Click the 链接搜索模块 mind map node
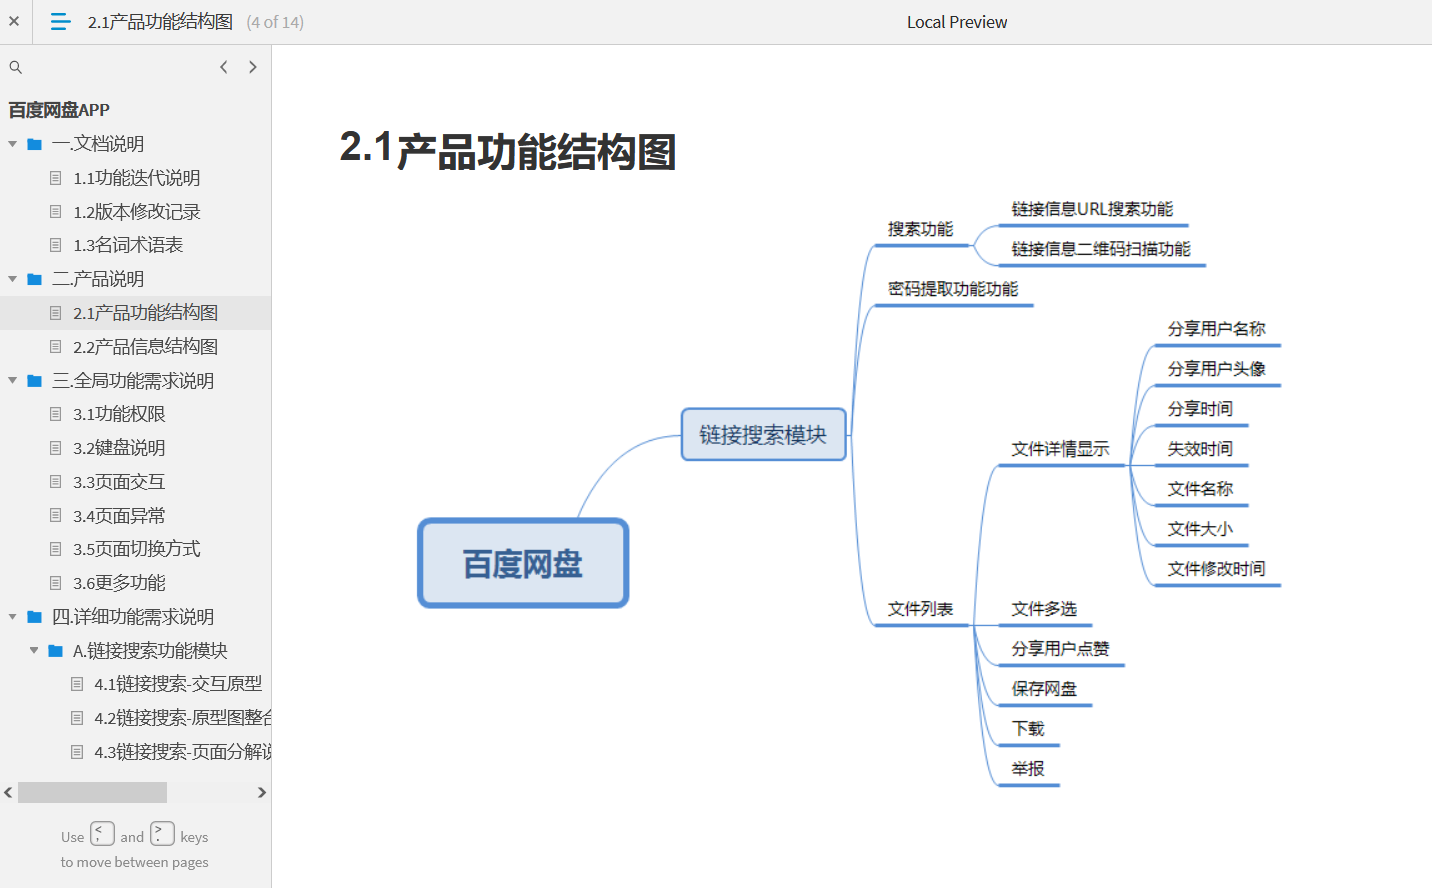This screenshot has height=888, width=1432. tap(764, 434)
